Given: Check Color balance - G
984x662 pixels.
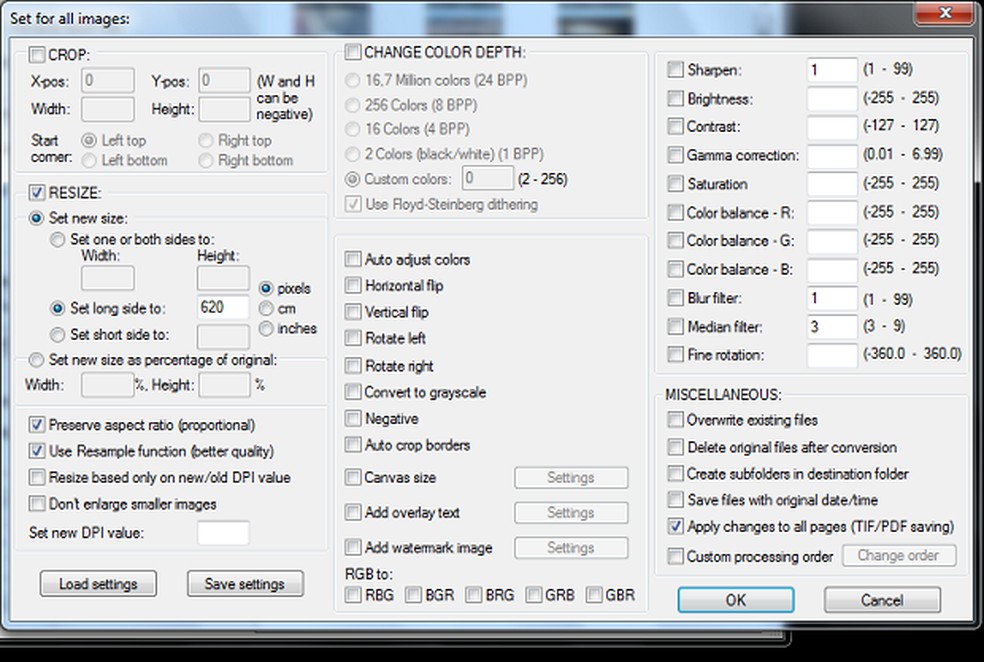Looking at the screenshot, I should point(676,240).
